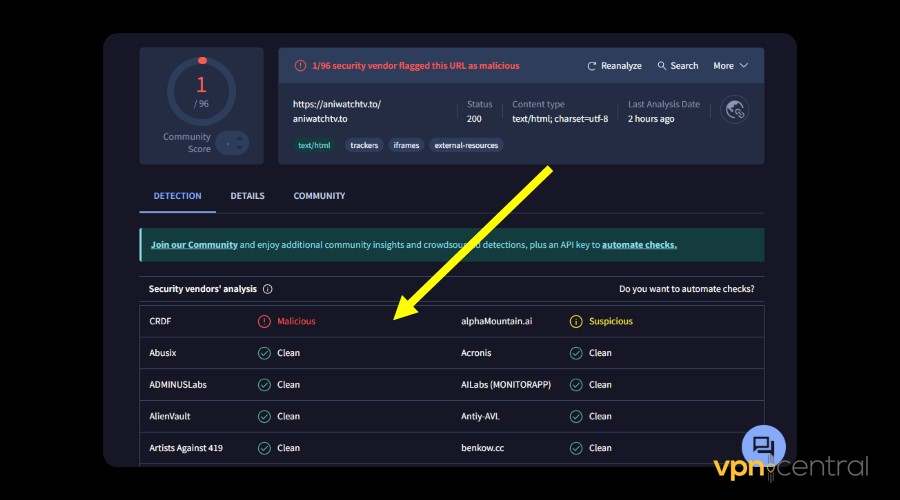The width and height of the screenshot is (900, 500).
Task: Select the trackers tag
Action: 364,145
